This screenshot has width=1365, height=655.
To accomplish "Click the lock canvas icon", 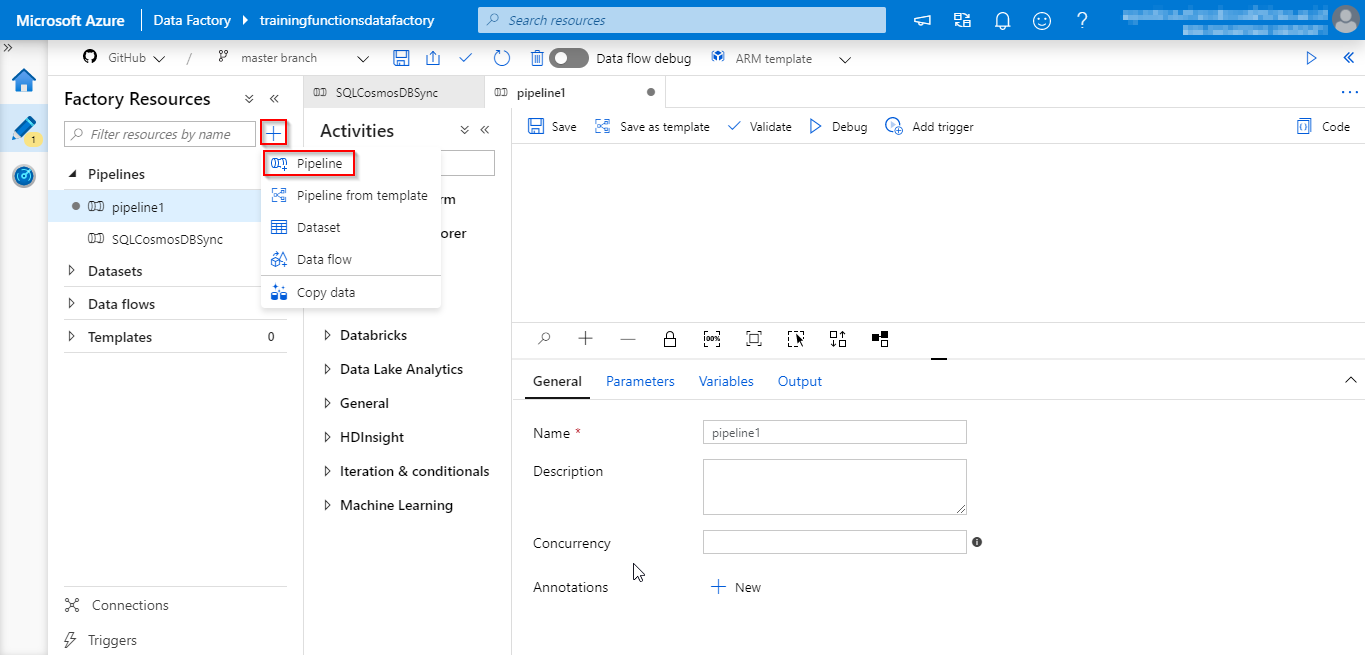I will click(x=670, y=338).
